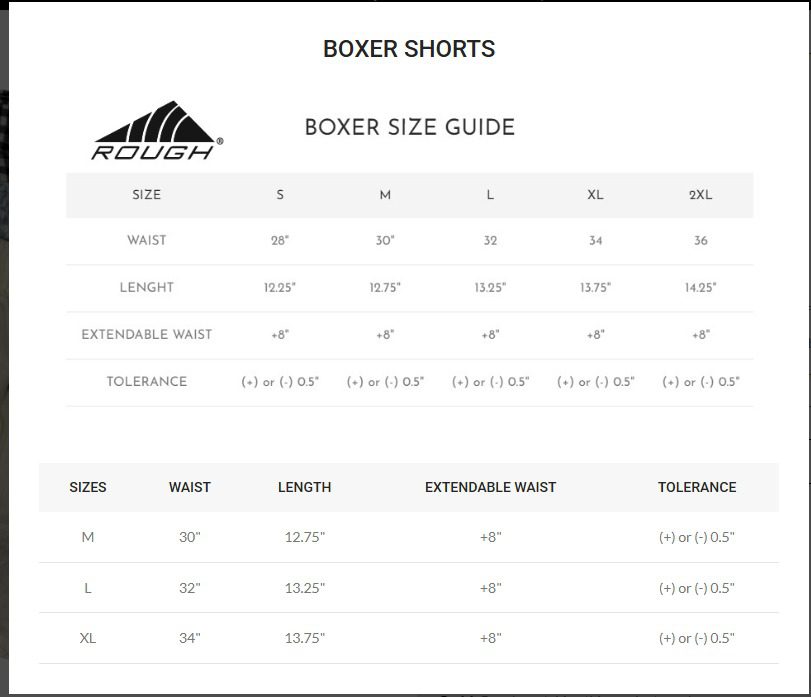Screen dimensions: 811x697
Task: Select the 2XL size column header
Action: tap(700, 195)
